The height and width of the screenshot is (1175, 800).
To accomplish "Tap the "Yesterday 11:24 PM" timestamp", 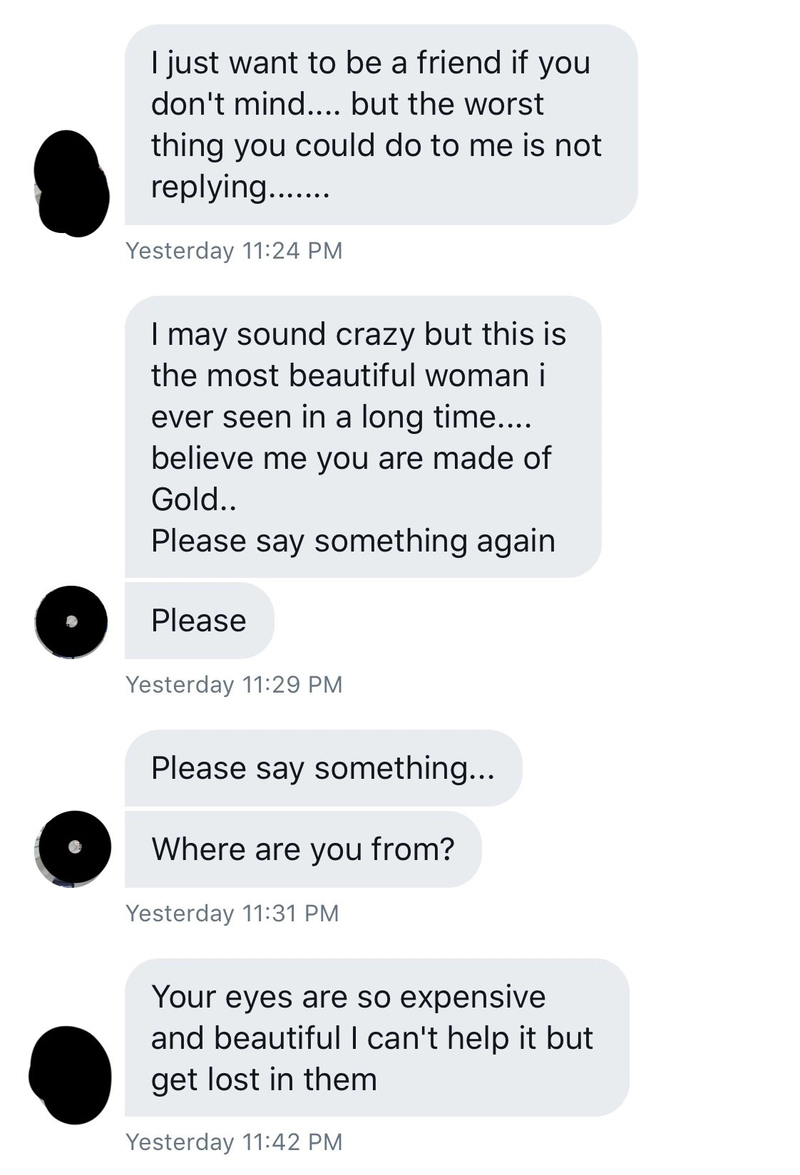I will click(234, 251).
